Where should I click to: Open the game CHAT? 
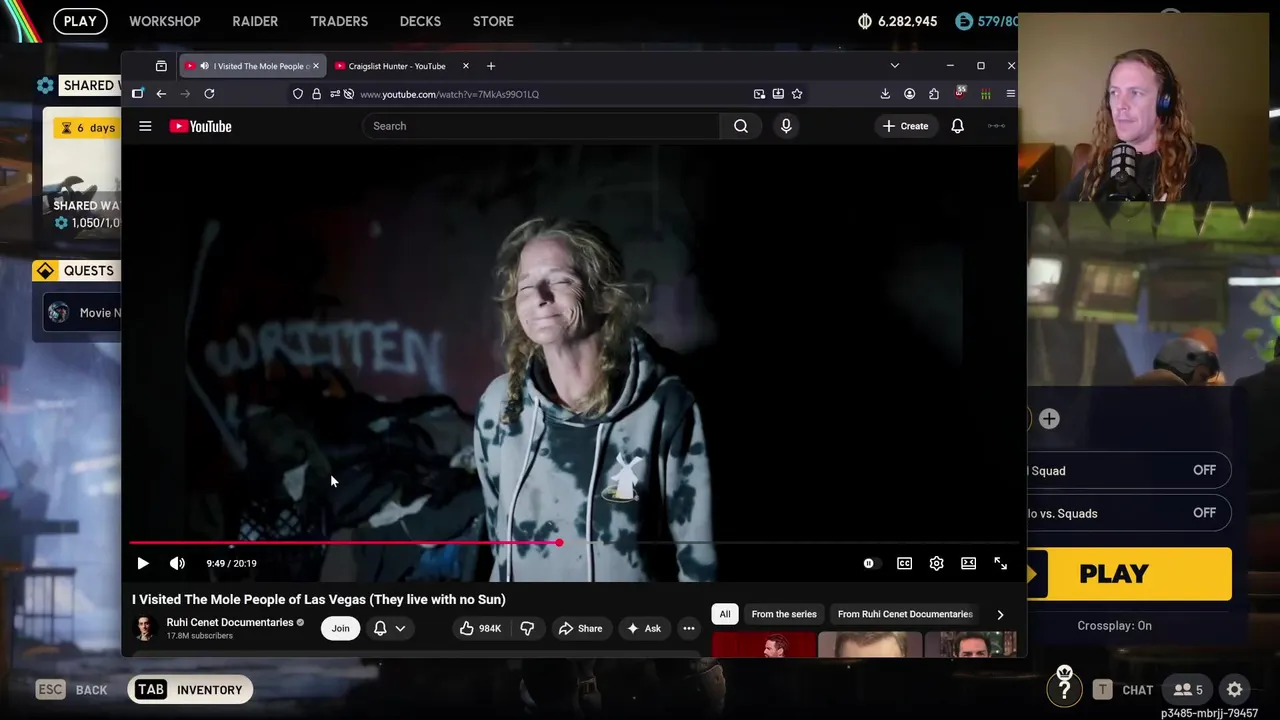(x=1124, y=689)
